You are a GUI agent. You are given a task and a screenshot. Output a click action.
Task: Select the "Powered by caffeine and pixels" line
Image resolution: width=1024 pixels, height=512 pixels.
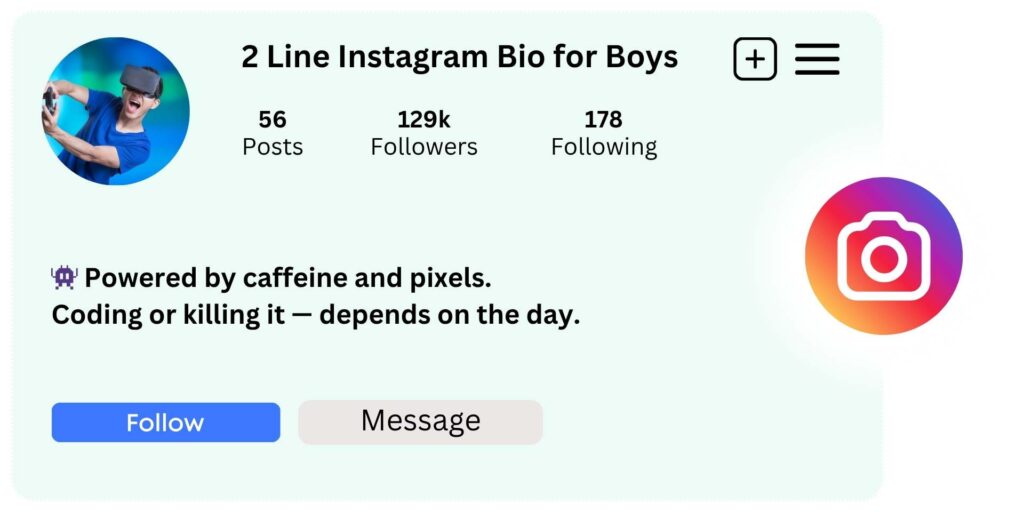point(288,277)
